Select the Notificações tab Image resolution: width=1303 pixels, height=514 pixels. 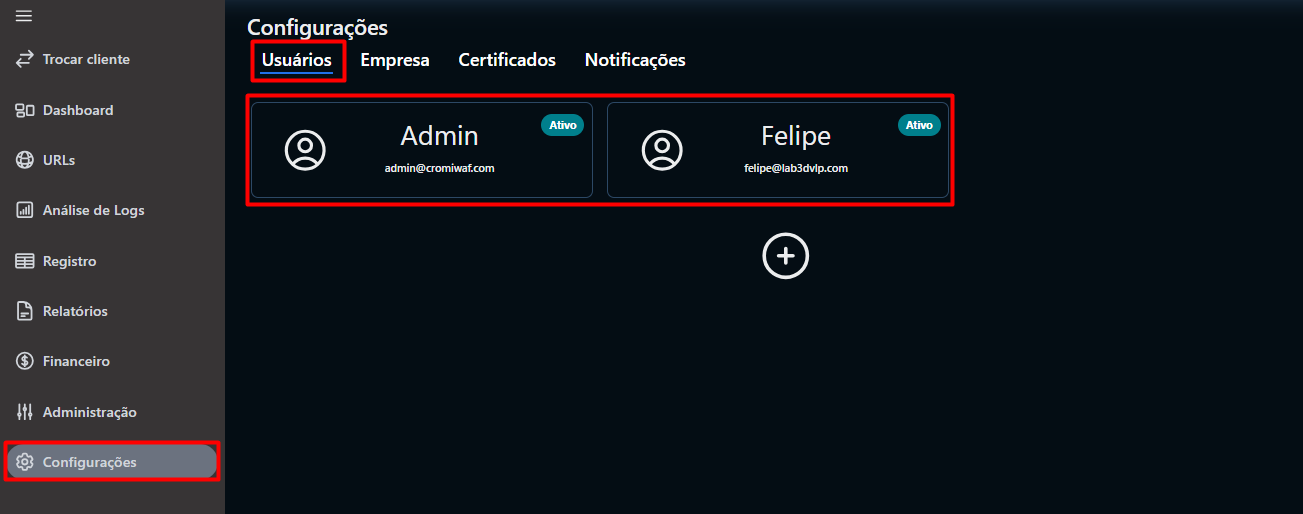(x=635, y=60)
